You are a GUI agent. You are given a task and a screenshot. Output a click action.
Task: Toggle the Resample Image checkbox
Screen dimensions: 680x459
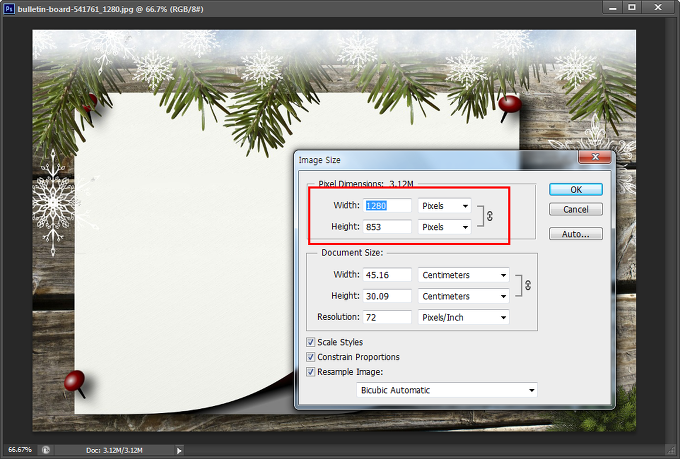tap(311, 372)
